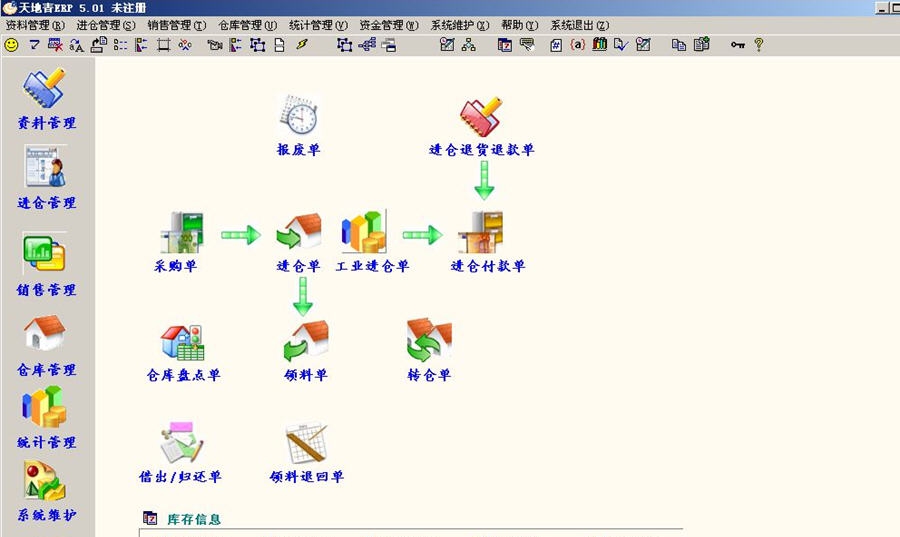
Task: Click the document with checkmark toolbar icon
Action: click(x=621, y=45)
